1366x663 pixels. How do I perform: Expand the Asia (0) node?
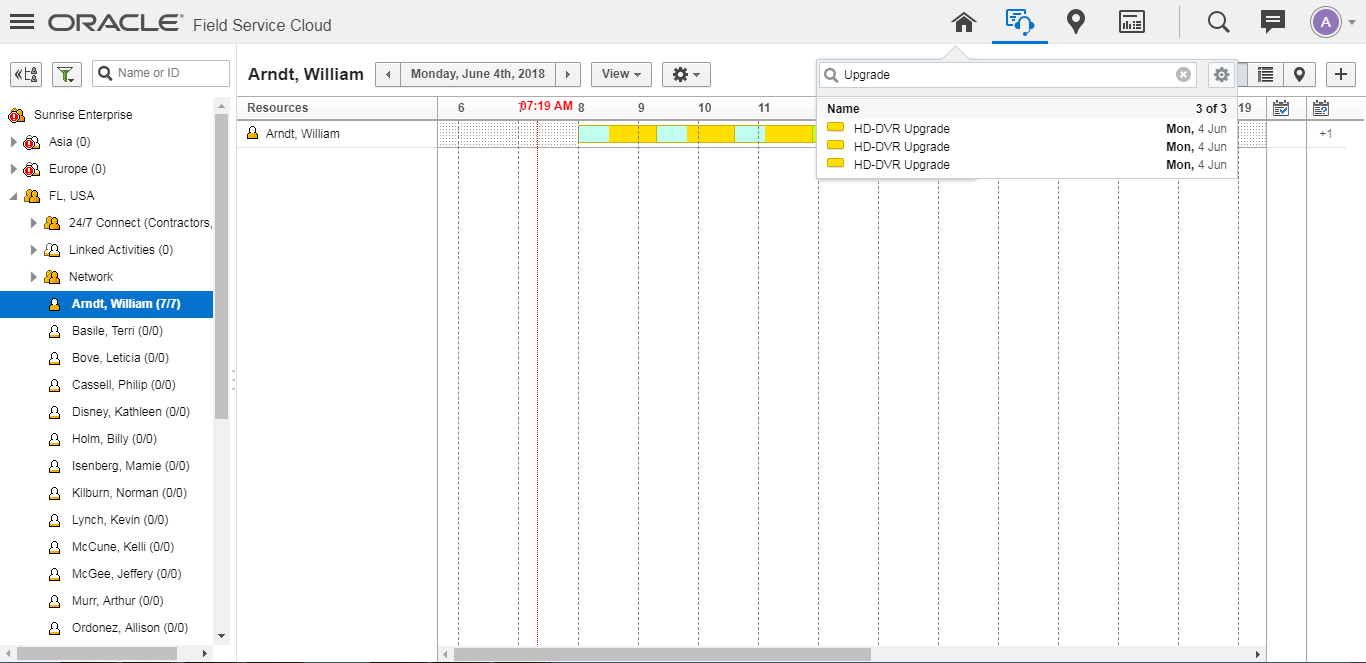(x=13, y=142)
